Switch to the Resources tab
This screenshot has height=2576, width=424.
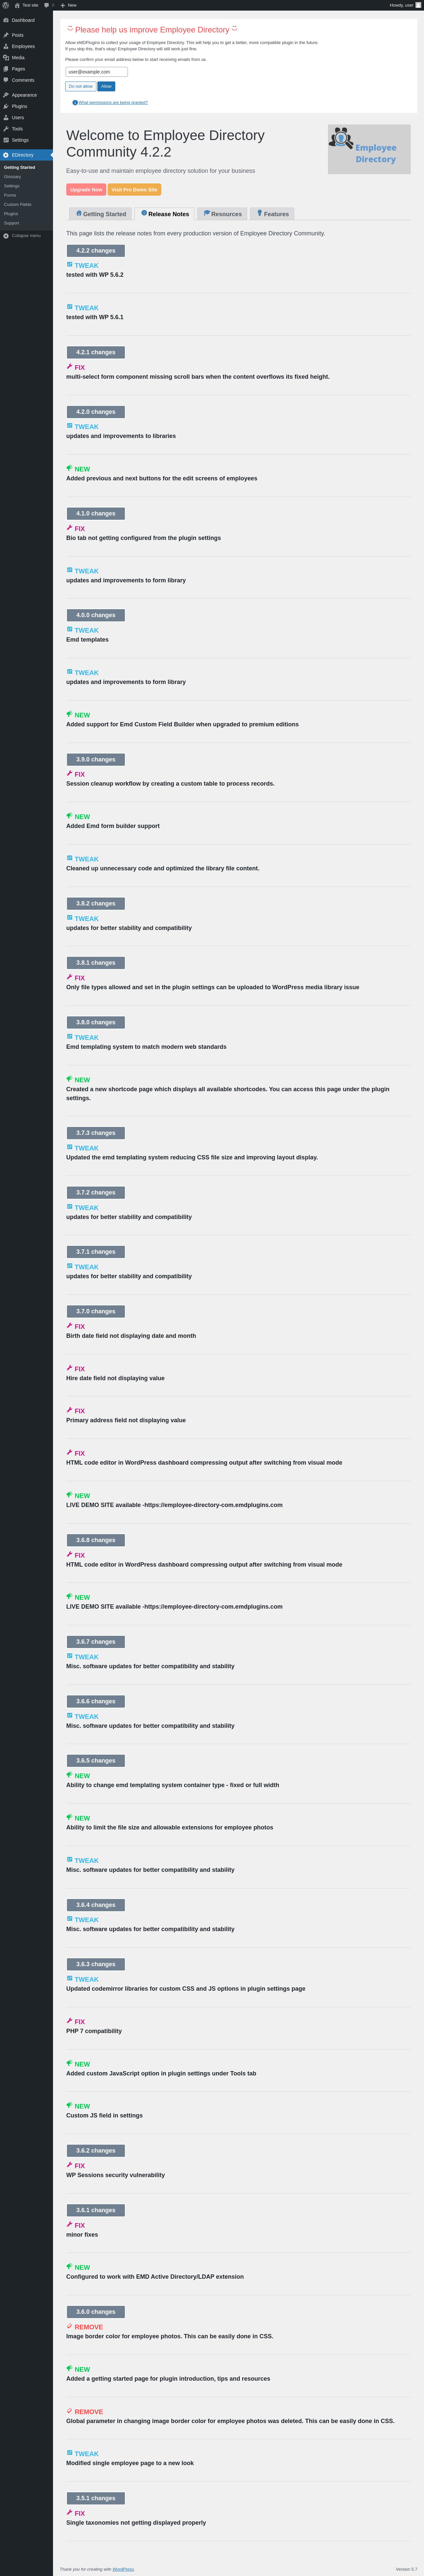click(222, 214)
